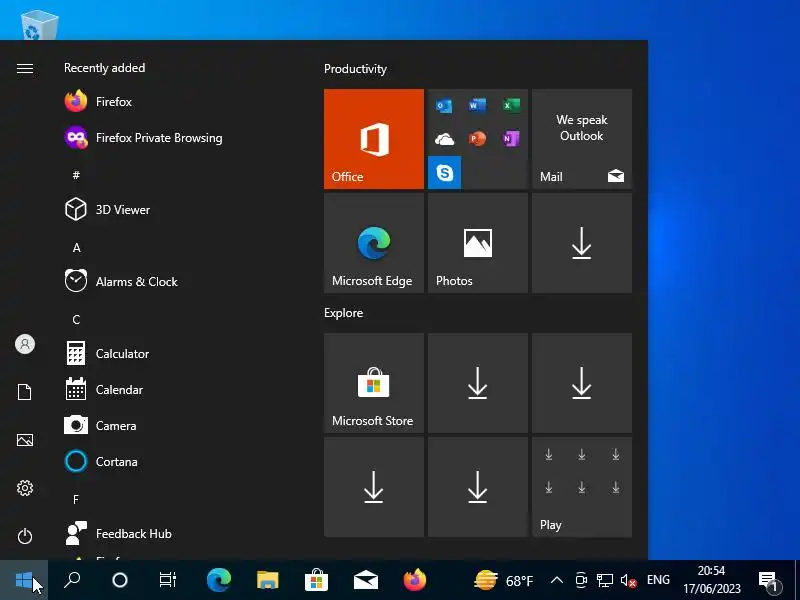Screen dimensions: 800x600
Task: Click the letter C section header
Action: click(x=76, y=320)
